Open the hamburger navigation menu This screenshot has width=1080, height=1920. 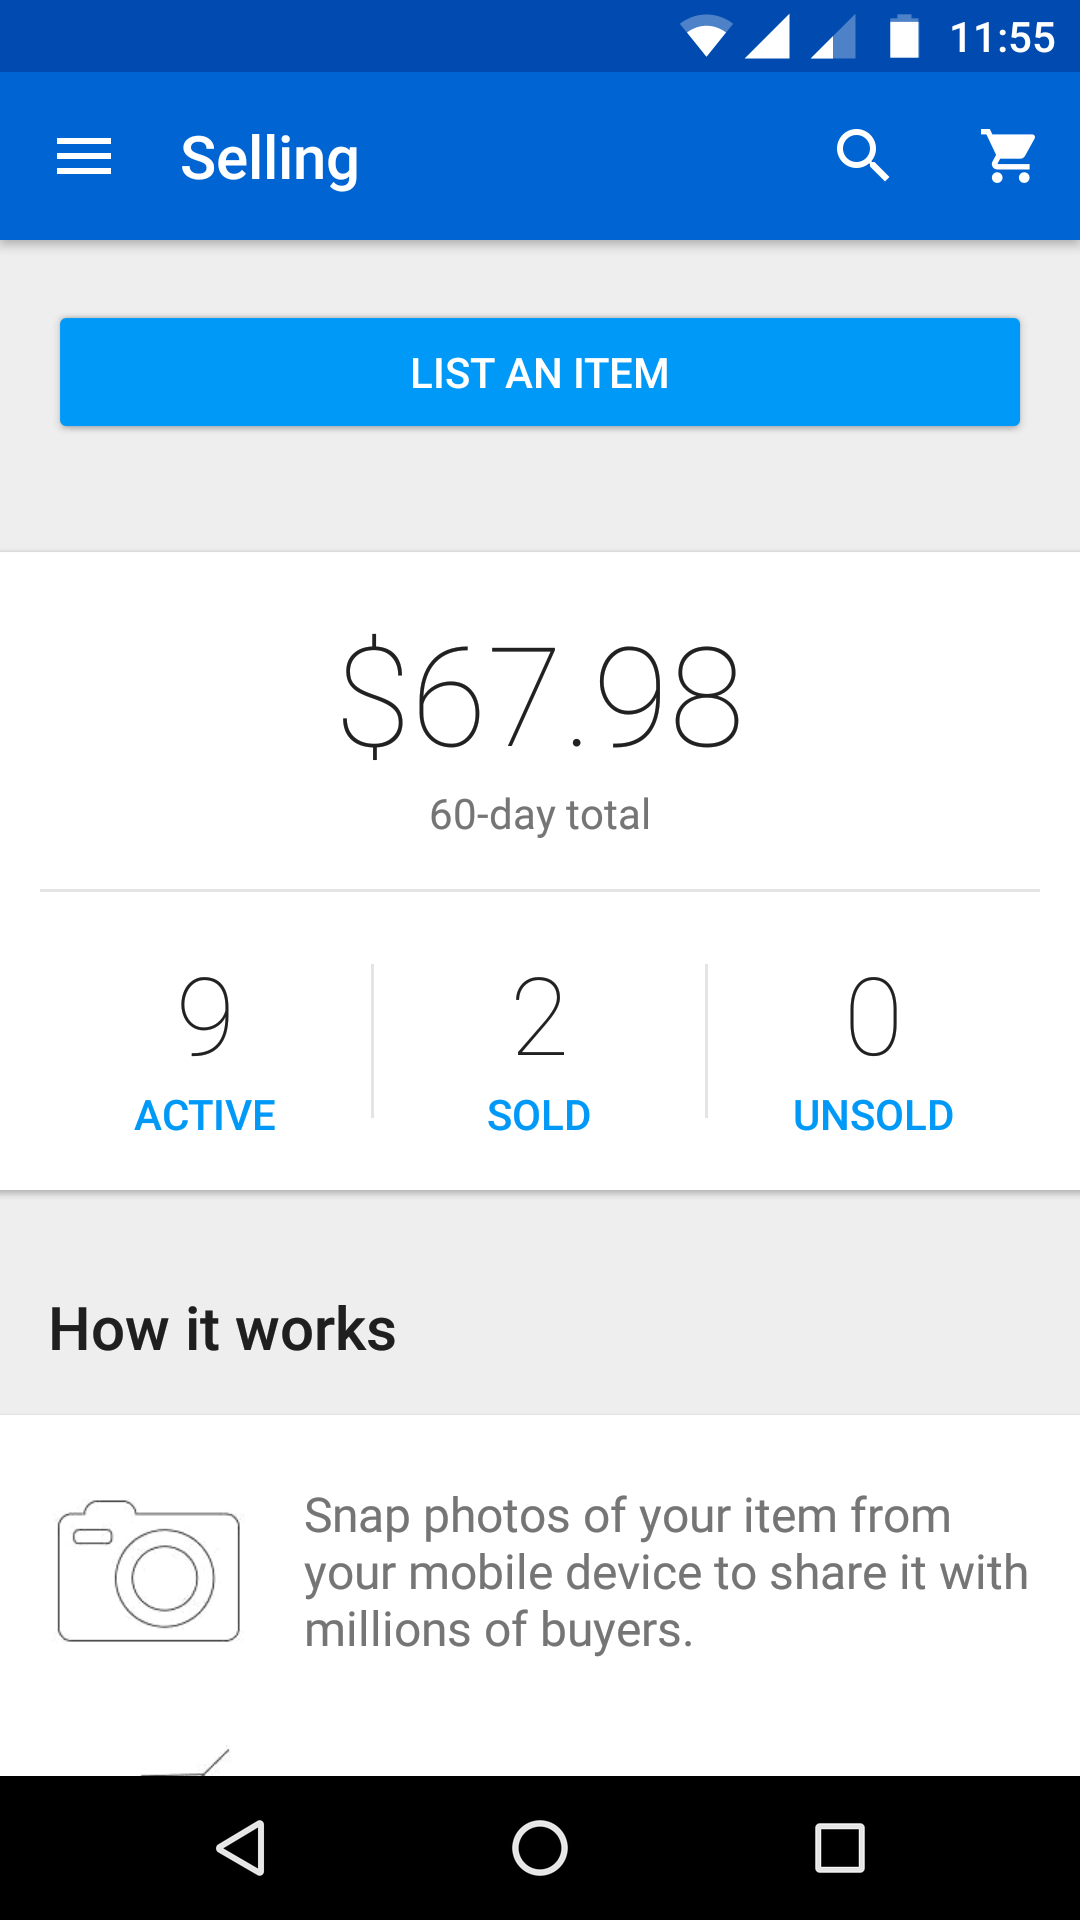click(84, 157)
